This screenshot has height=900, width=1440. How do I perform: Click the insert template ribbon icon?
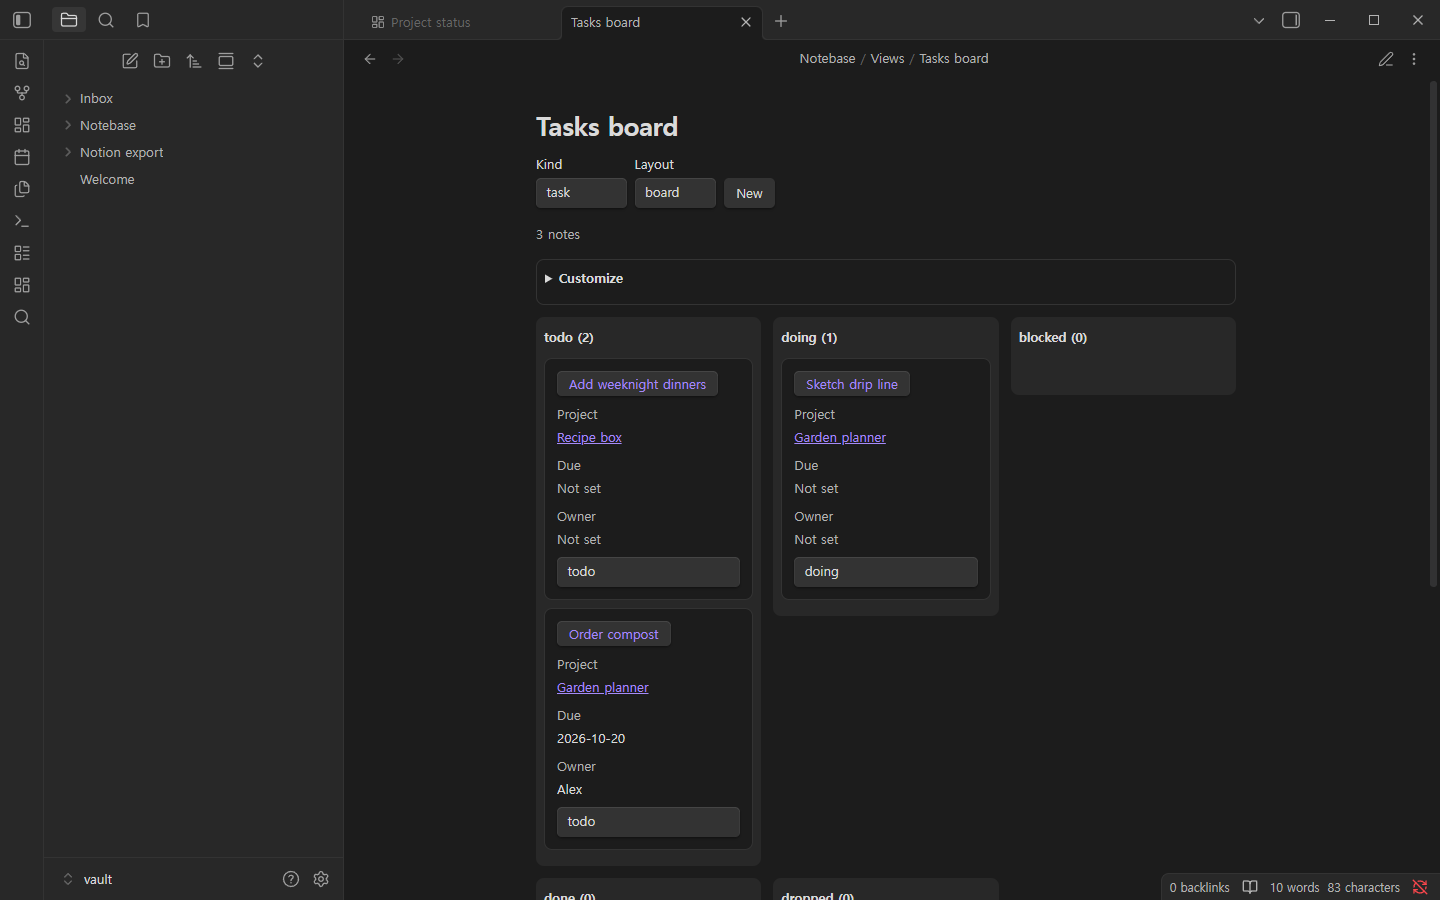22,189
